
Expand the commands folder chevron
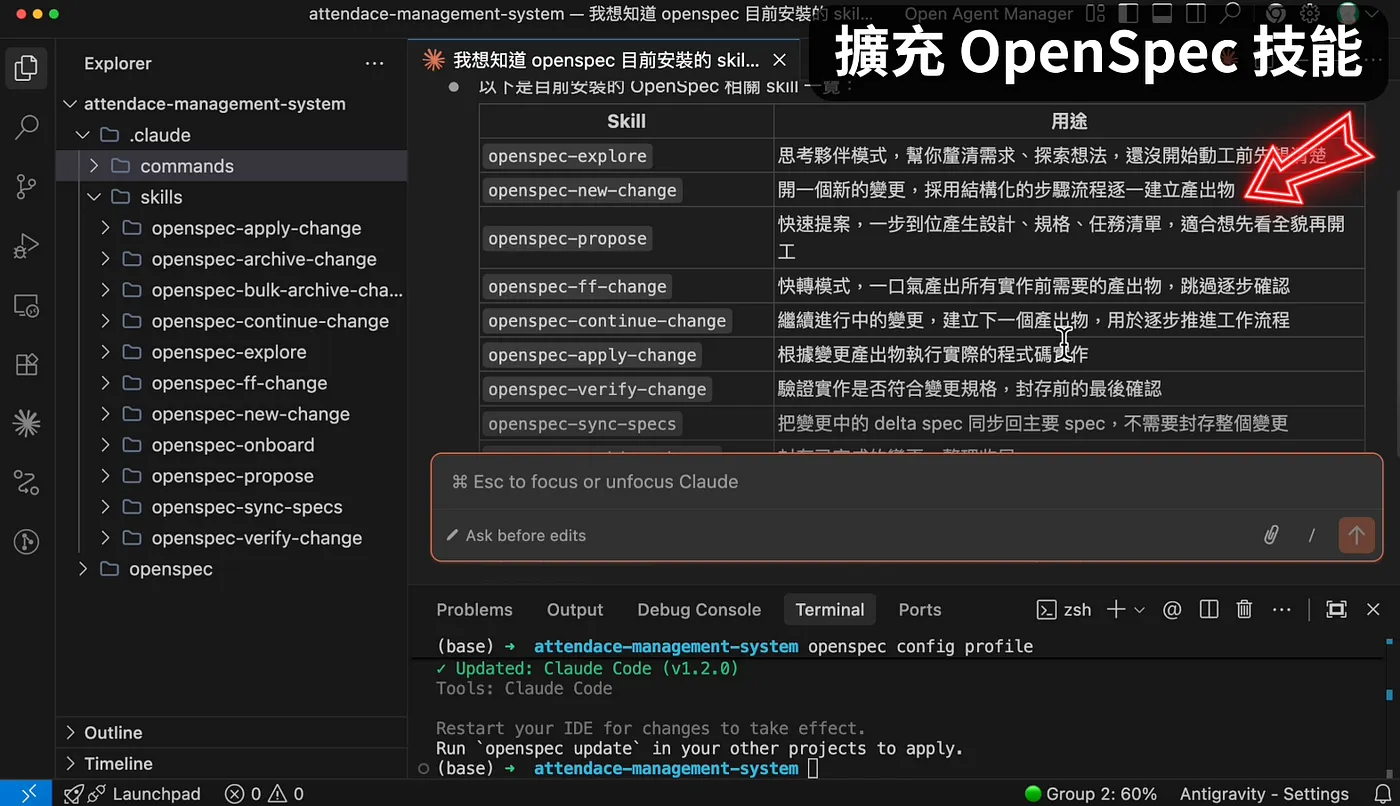[x=94, y=166]
